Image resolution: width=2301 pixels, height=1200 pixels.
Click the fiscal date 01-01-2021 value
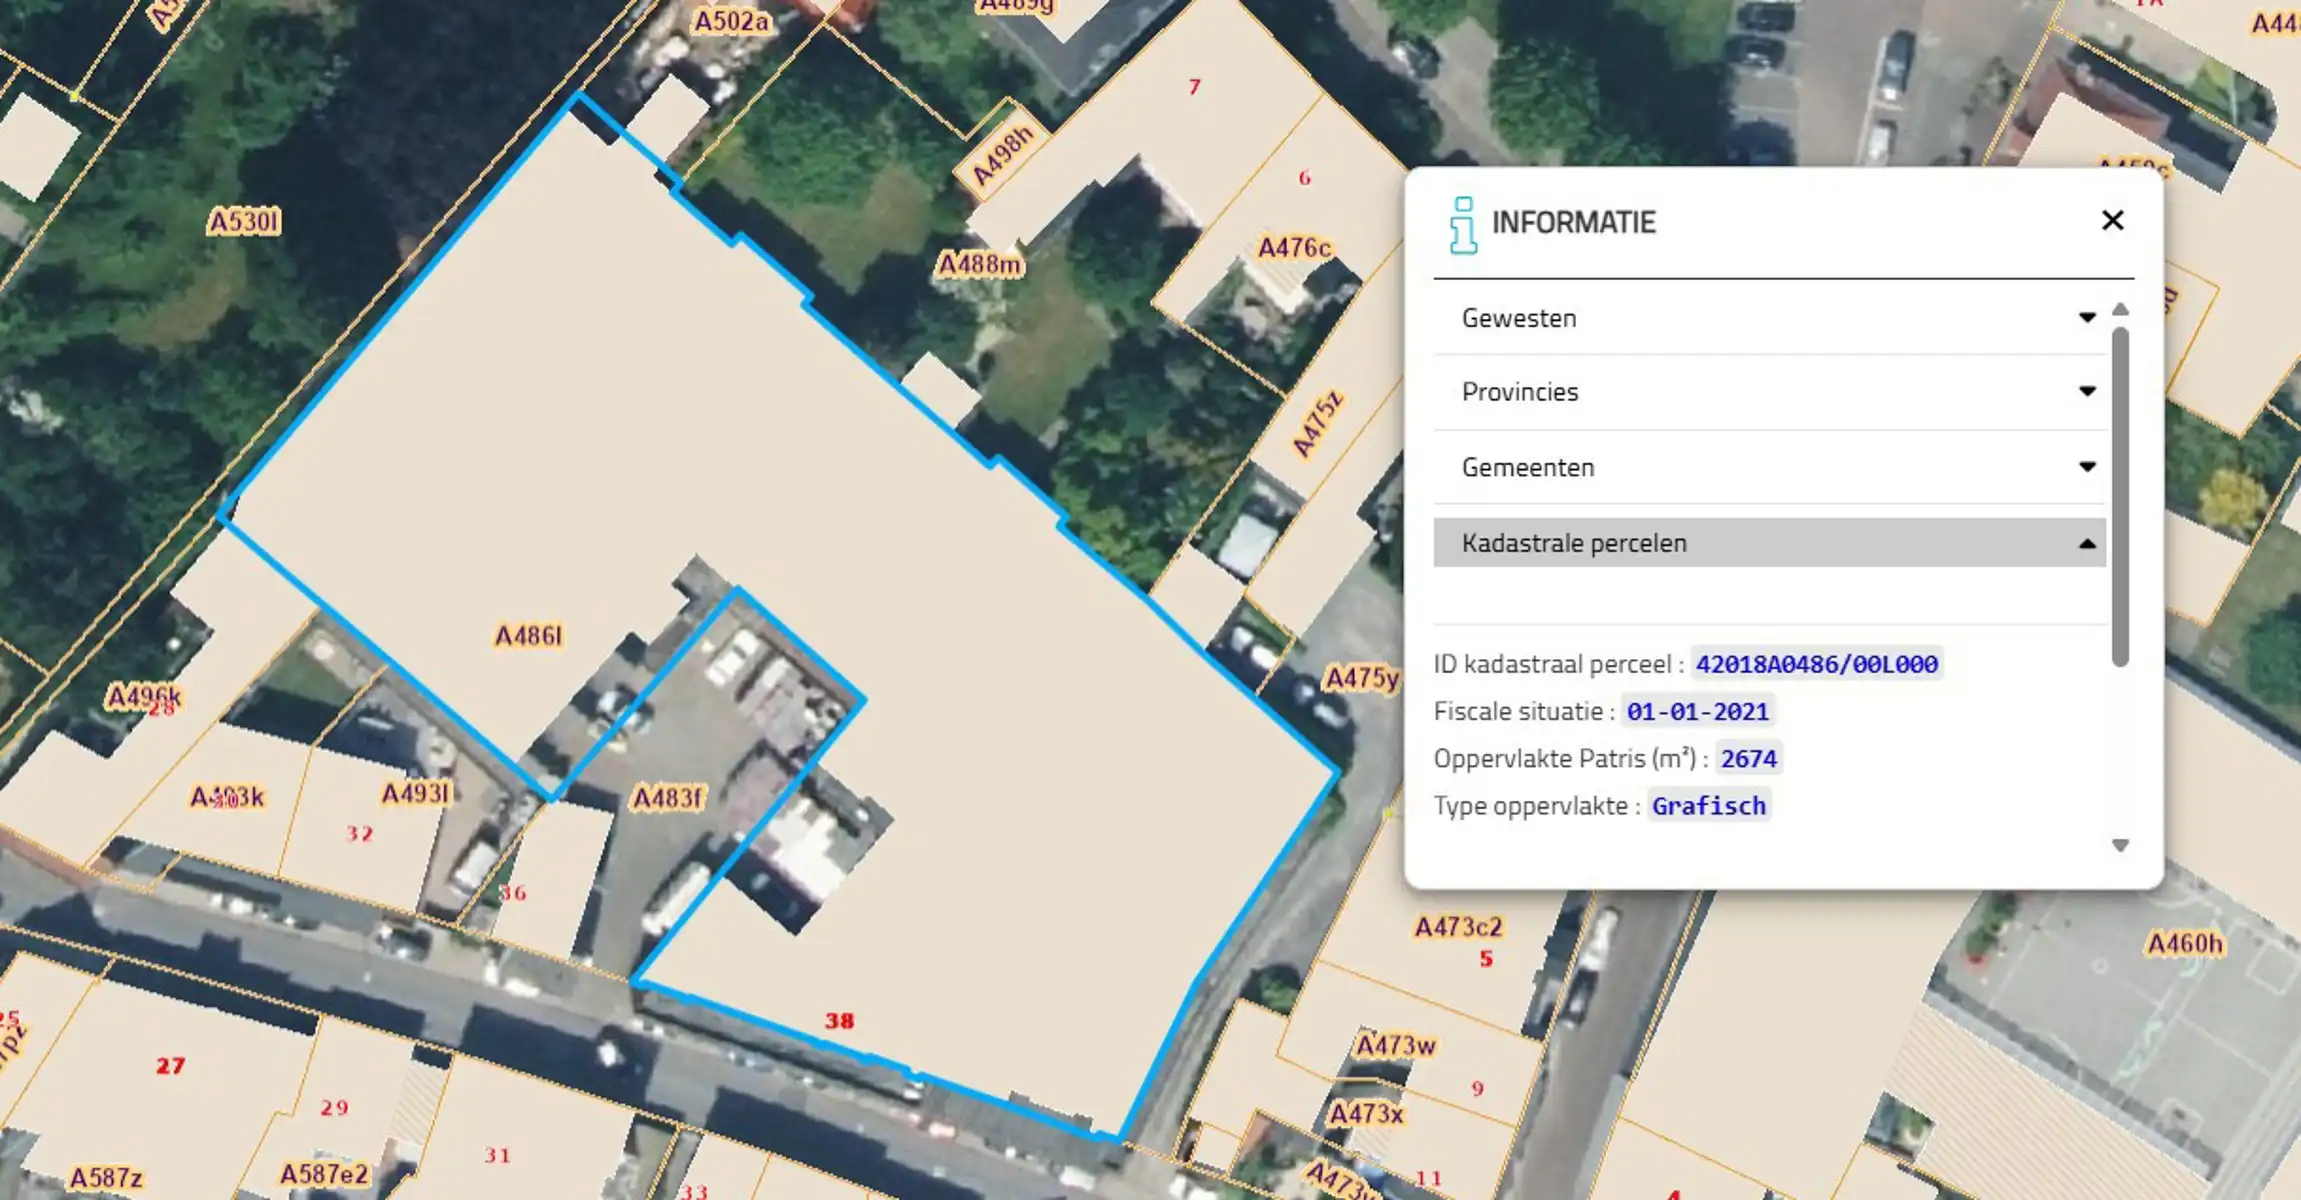coord(1697,711)
